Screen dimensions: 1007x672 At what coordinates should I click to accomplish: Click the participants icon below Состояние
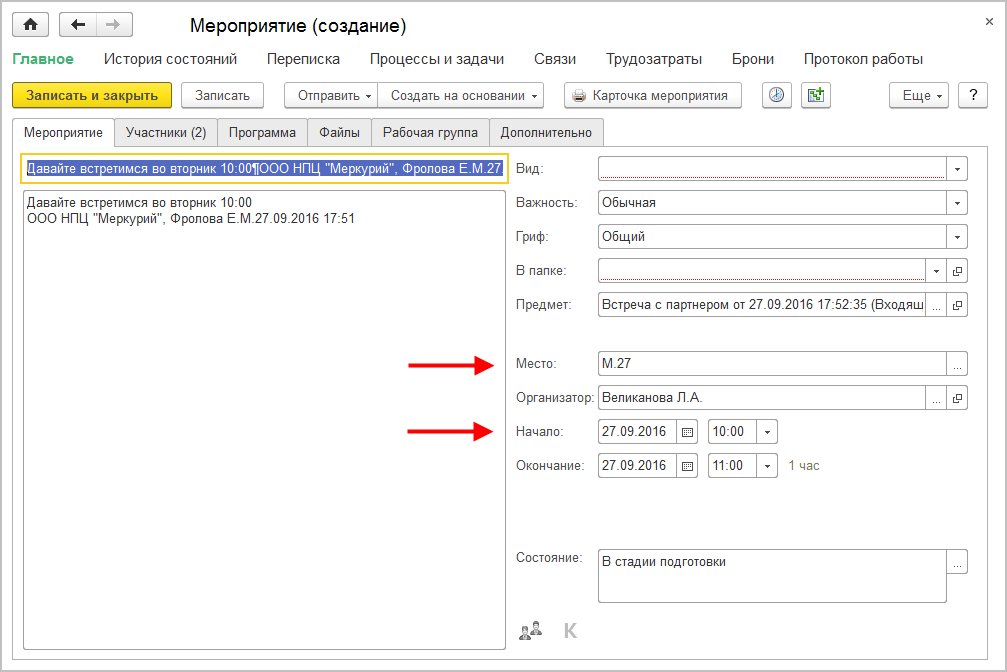[x=530, y=631]
